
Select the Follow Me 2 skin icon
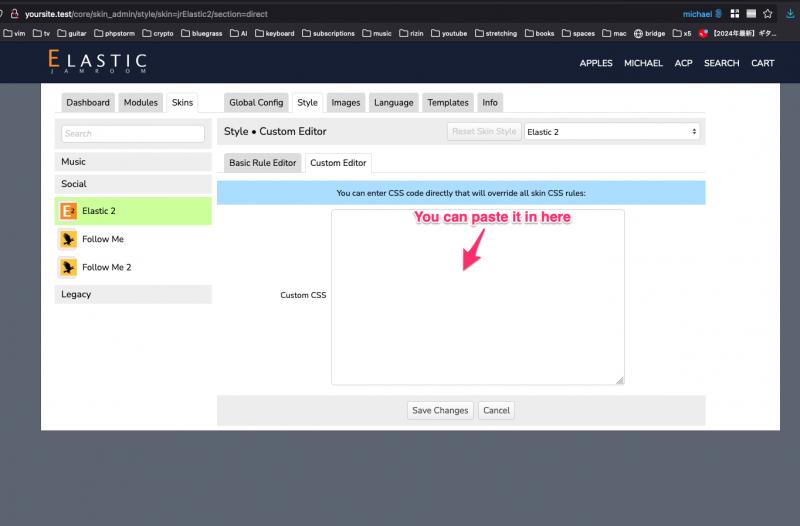tap(68, 267)
